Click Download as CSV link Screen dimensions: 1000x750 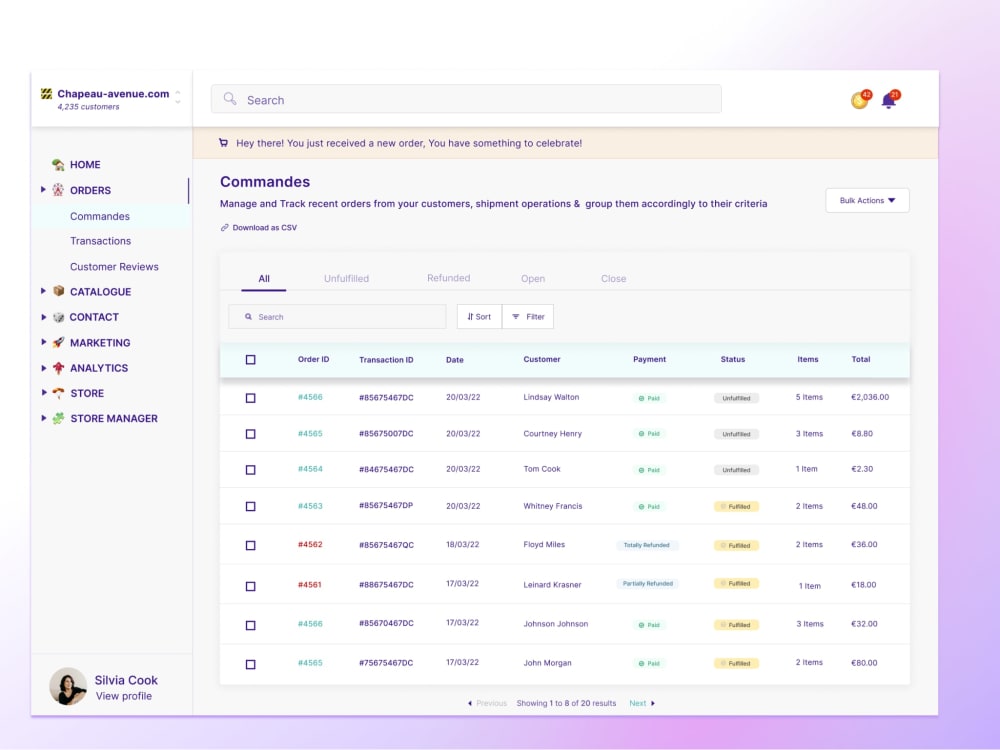pyautogui.click(x=265, y=228)
